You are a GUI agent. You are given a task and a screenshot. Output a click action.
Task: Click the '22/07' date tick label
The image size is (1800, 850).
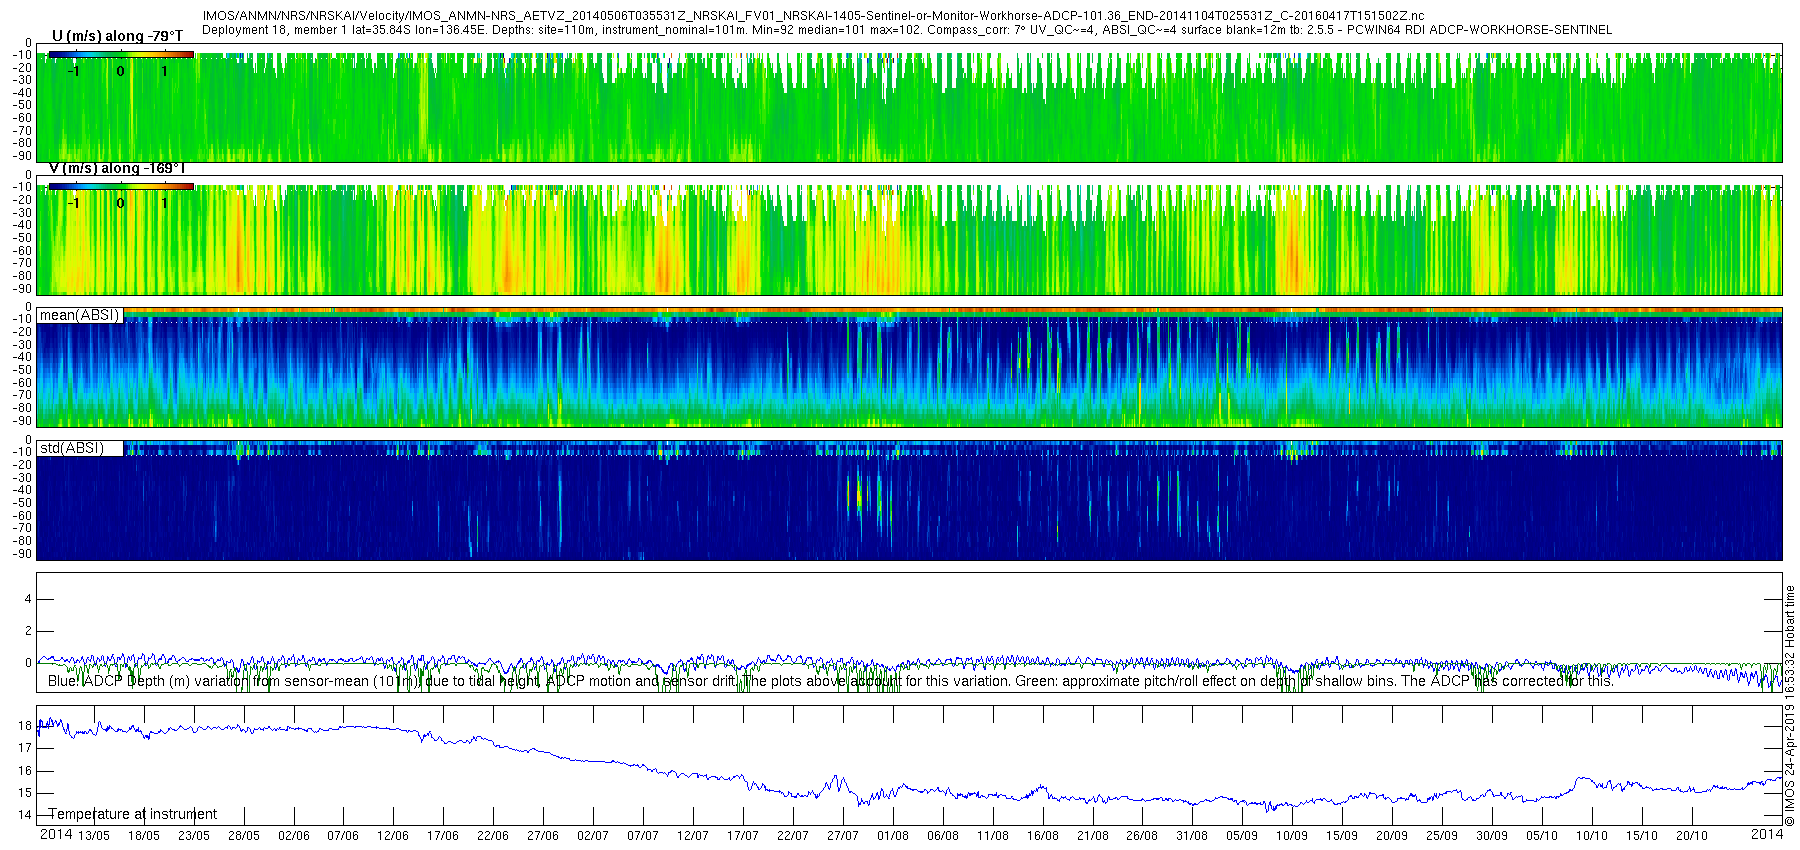click(793, 835)
